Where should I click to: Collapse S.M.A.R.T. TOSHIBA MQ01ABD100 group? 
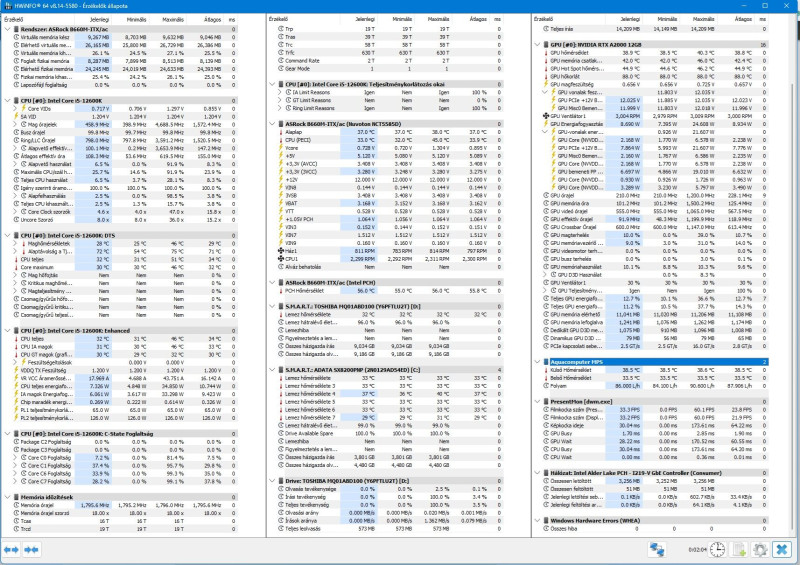(272, 307)
